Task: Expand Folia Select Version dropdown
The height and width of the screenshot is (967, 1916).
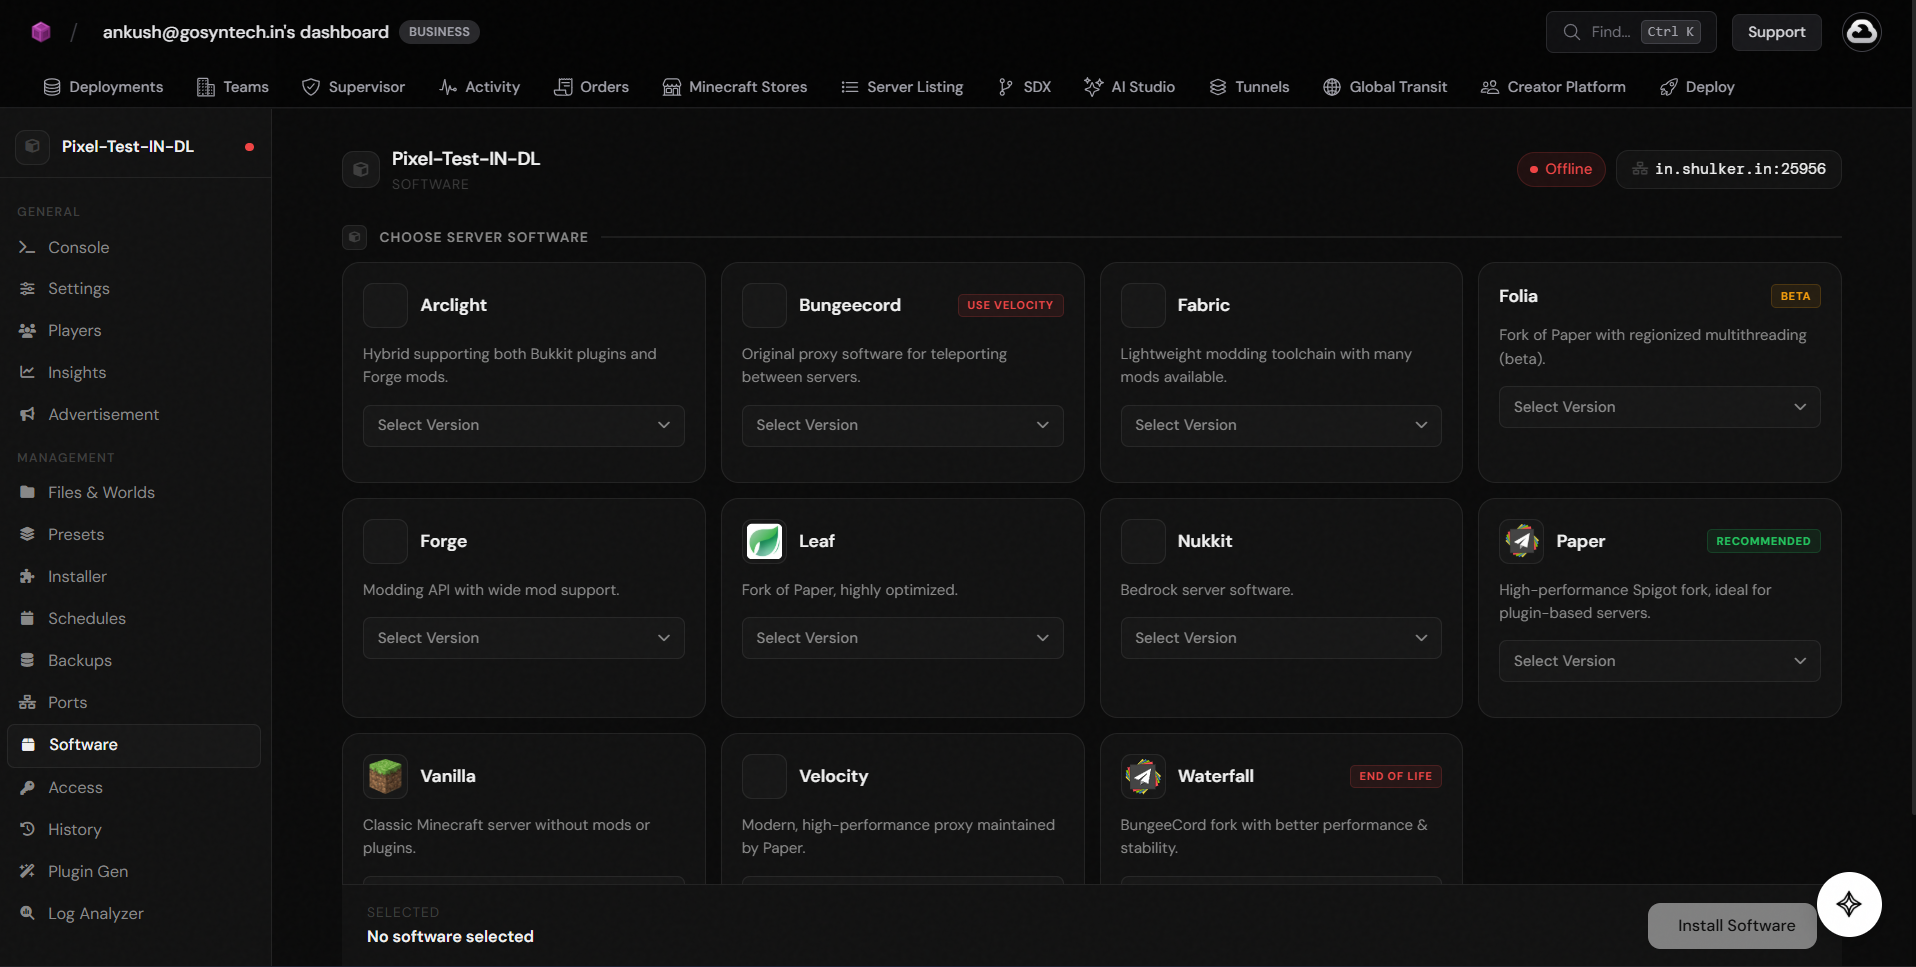Action: coord(1659,407)
